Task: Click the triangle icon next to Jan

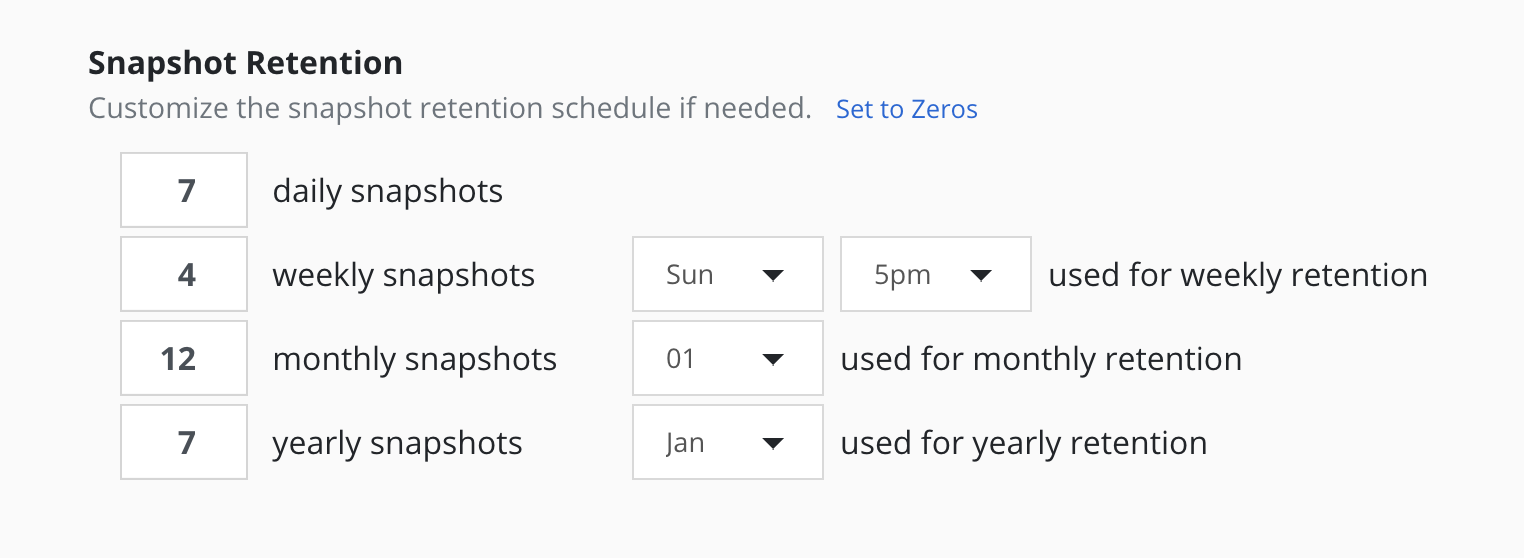Action: [772, 443]
